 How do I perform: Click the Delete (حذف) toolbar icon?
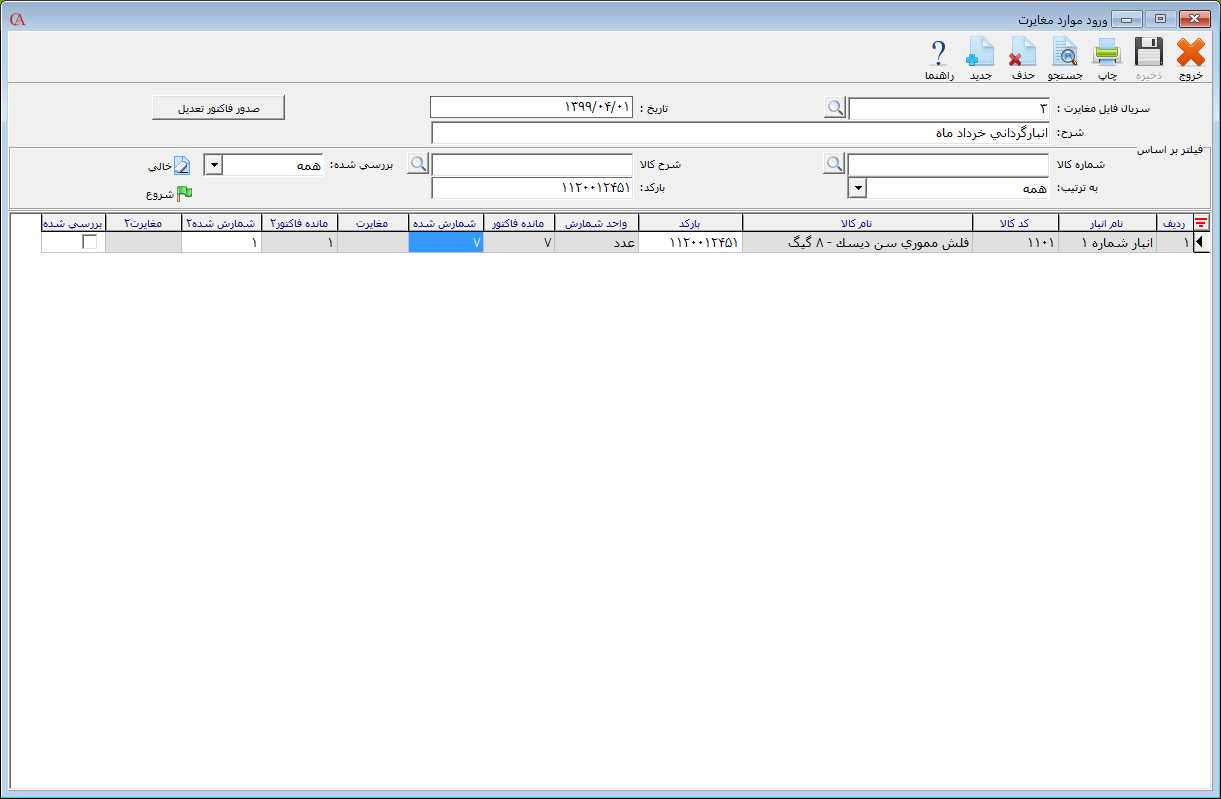coord(1022,54)
